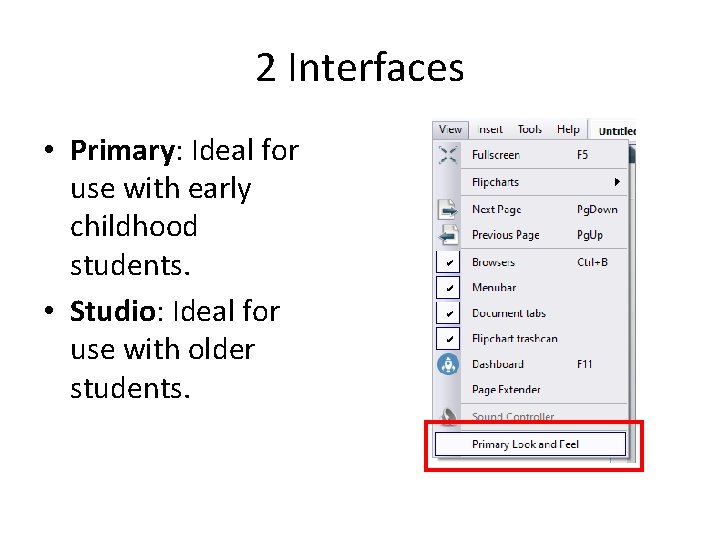The width and height of the screenshot is (720, 540).
Task: Open the Insert menu
Action: 490,130
